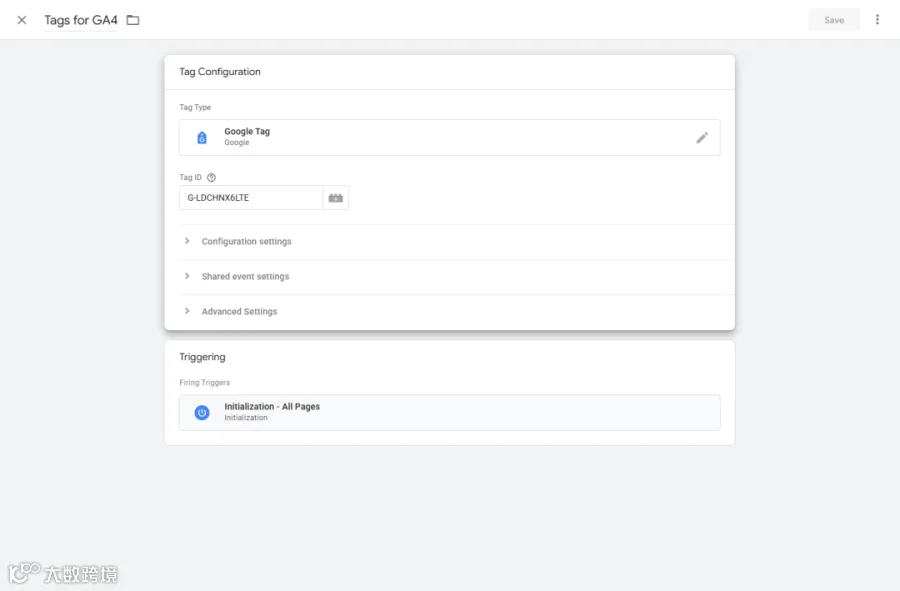Open variable picker next to Tag ID
The width and height of the screenshot is (900, 591).
pyautogui.click(x=336, y=198)
